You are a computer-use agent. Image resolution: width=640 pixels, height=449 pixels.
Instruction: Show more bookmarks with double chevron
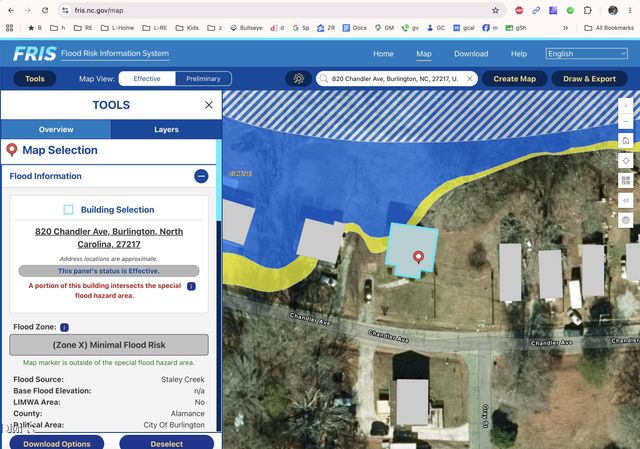pos(565,28)
